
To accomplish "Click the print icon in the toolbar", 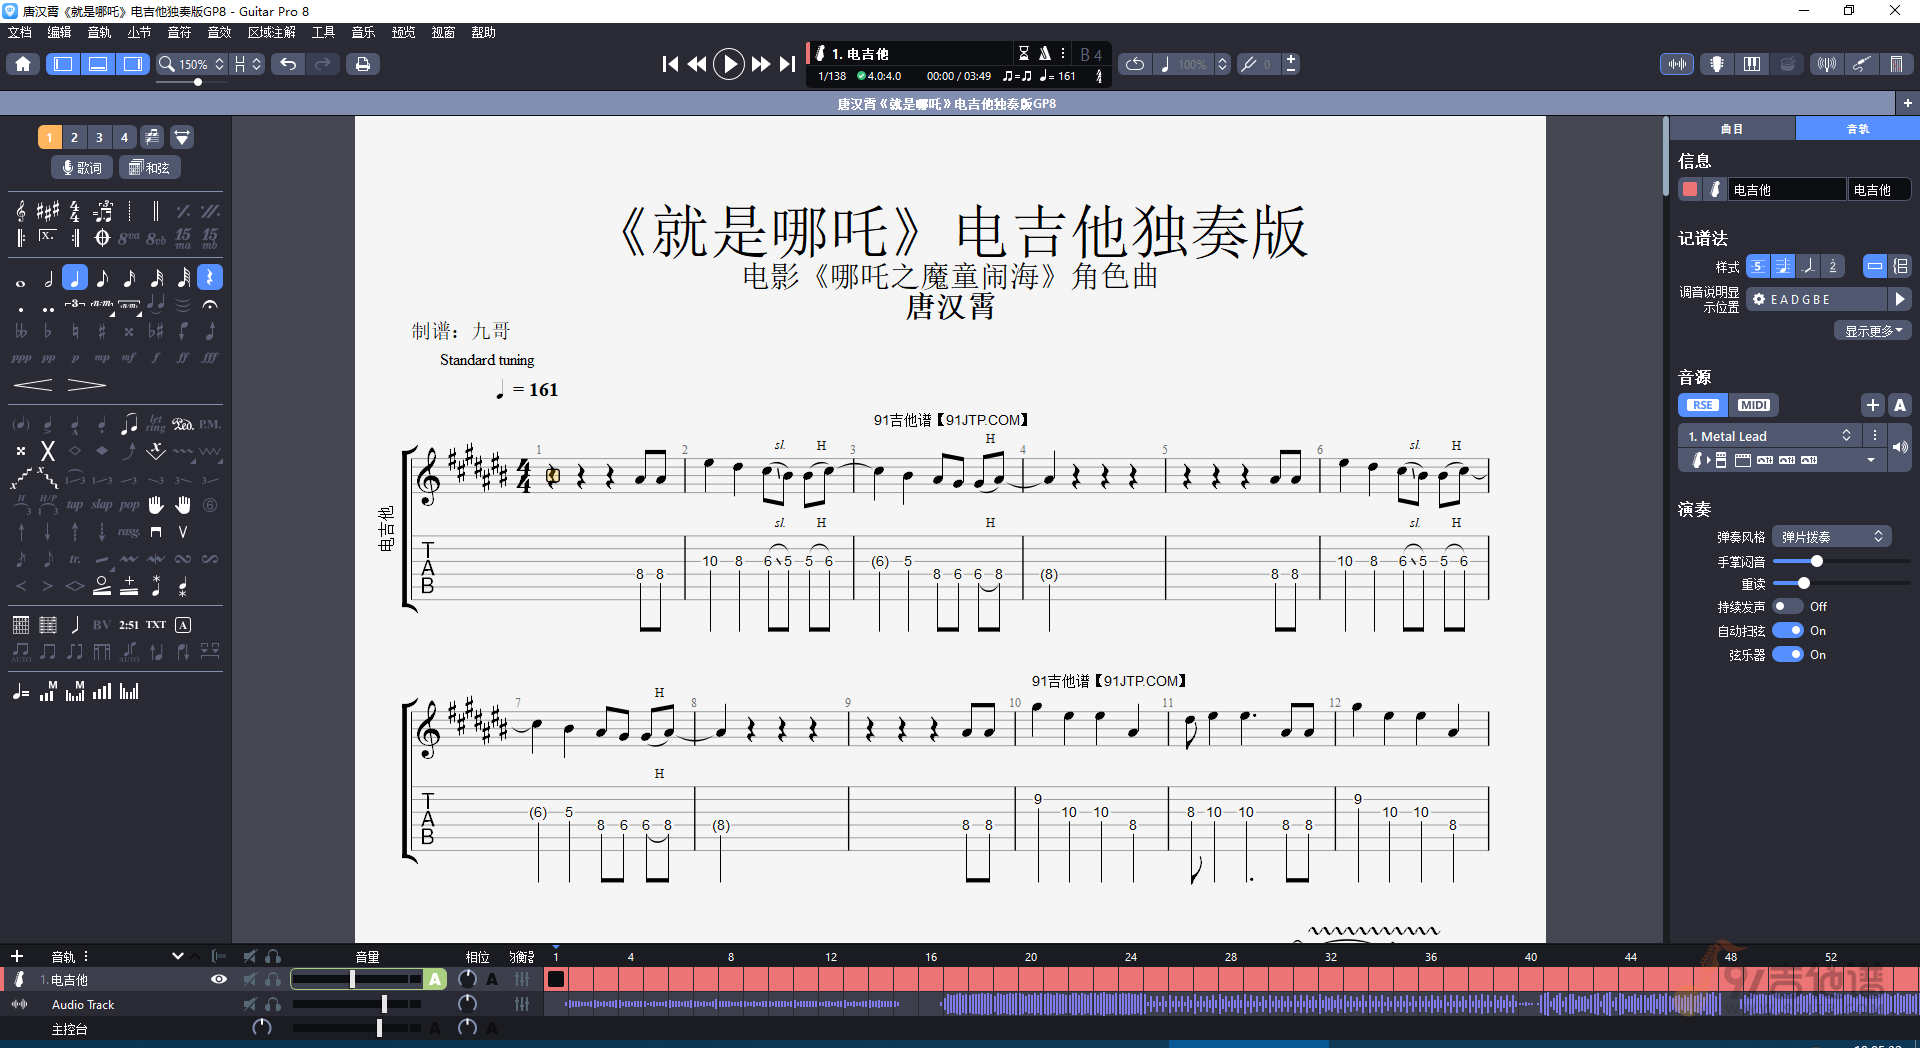I will [x=362, y=64].
